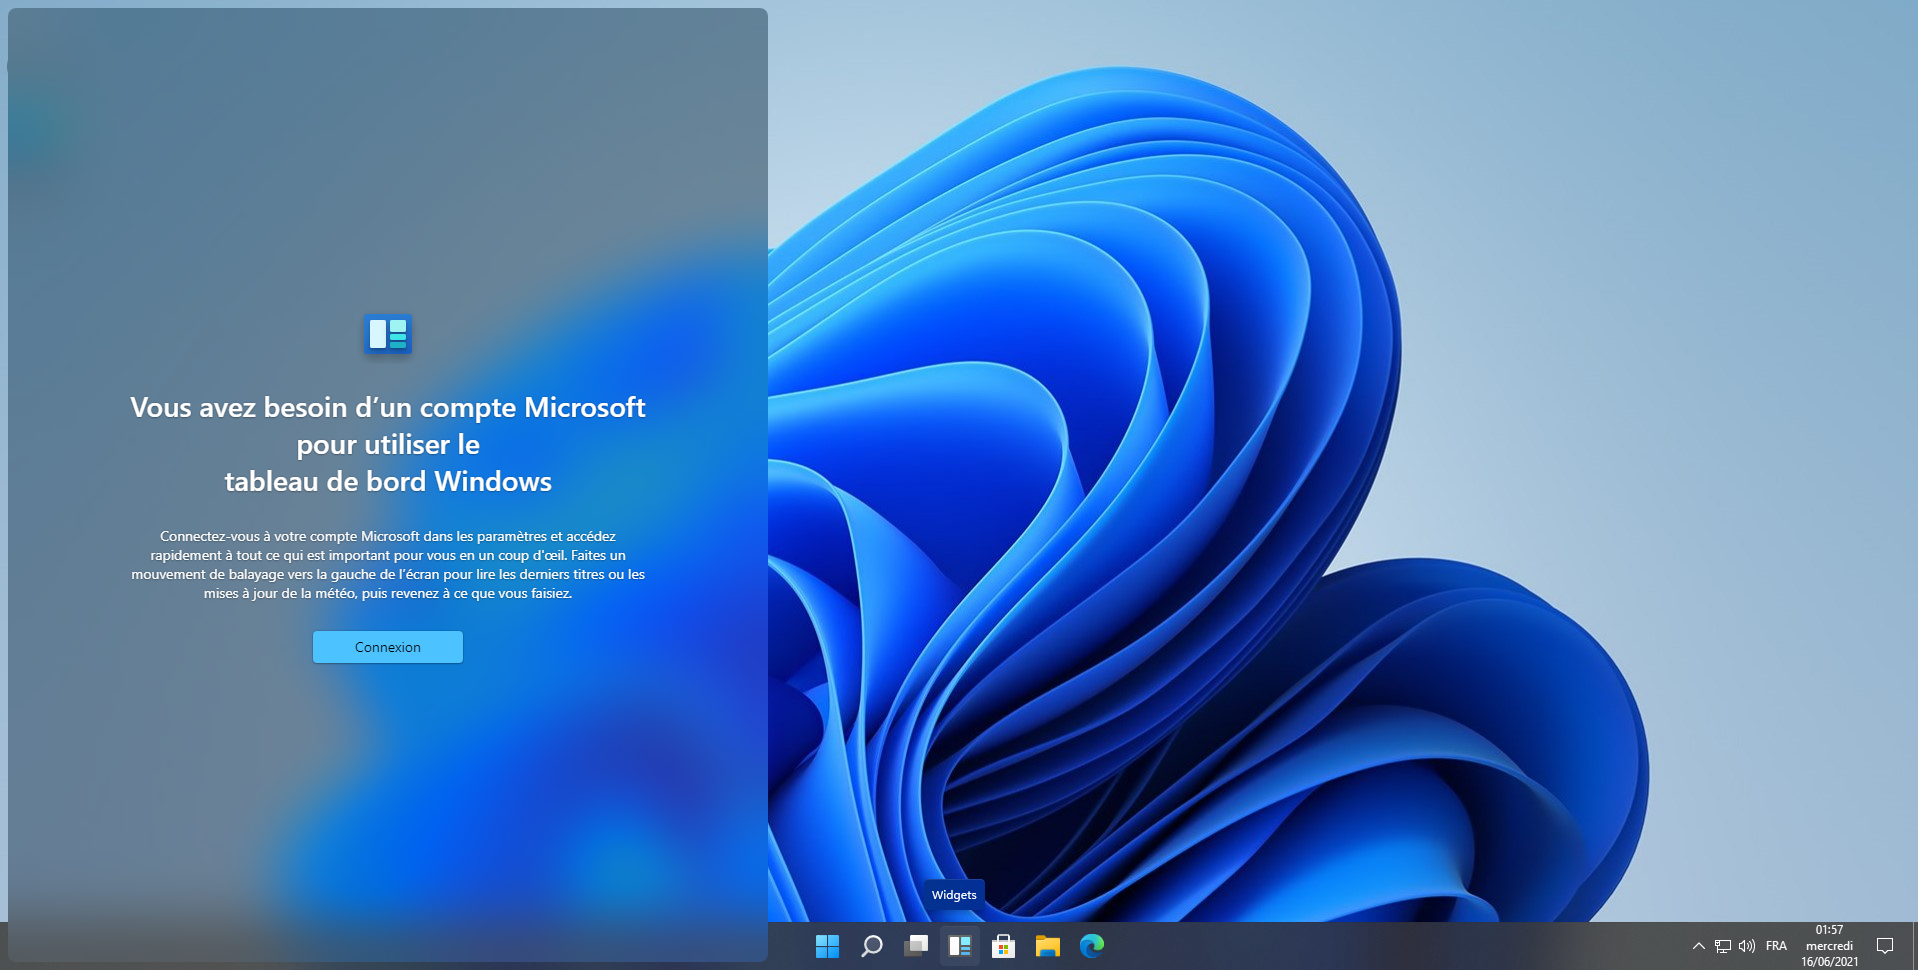Click the Widgets tooltip label
Viewport: 1918px width, 970px height.
[954, 895]
